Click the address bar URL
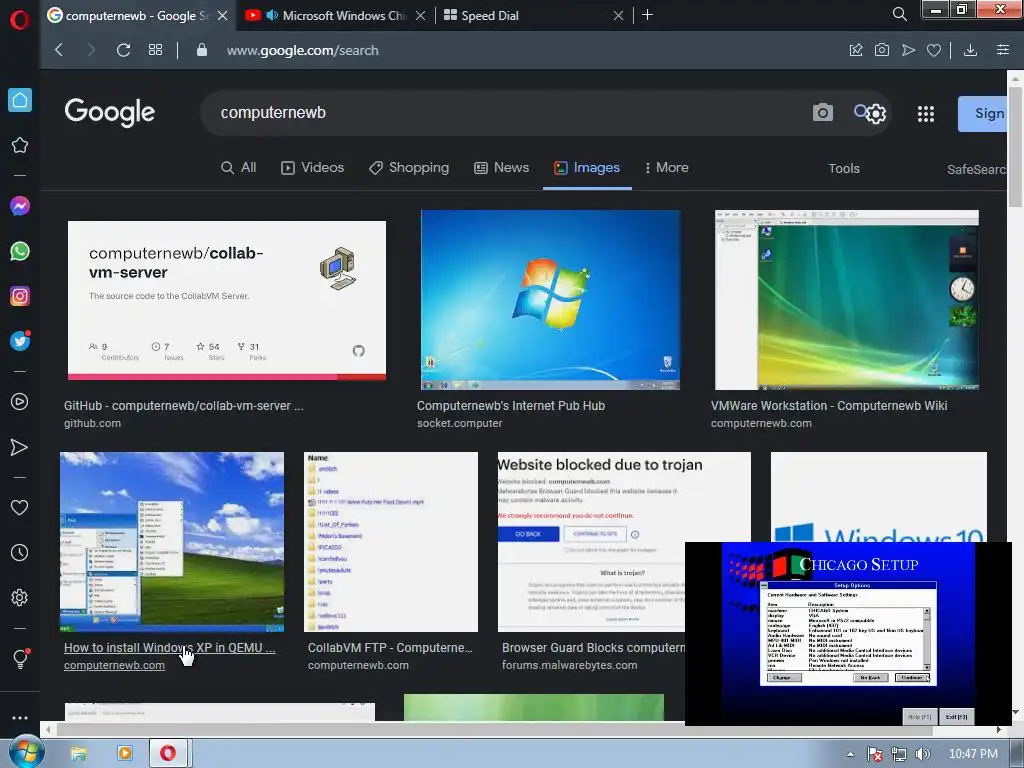 pos(302,50)
